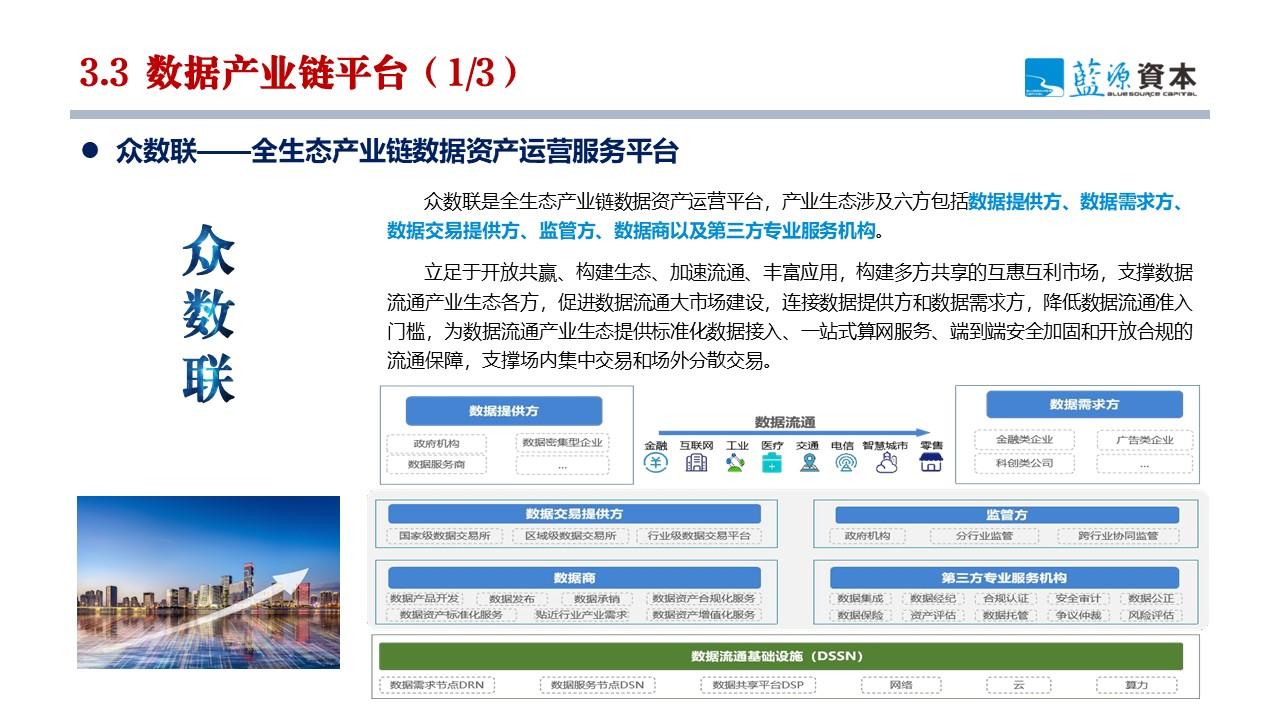Image resolution: width=1280 pixels, height=720 pixels.
Task: Click the 智慧城市 smart city icon
Action: [886, 462]
